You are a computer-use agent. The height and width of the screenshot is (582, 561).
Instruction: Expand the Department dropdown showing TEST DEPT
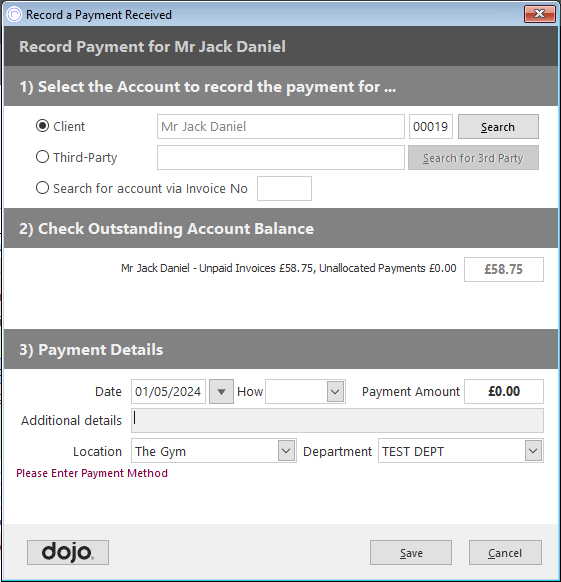533,451
